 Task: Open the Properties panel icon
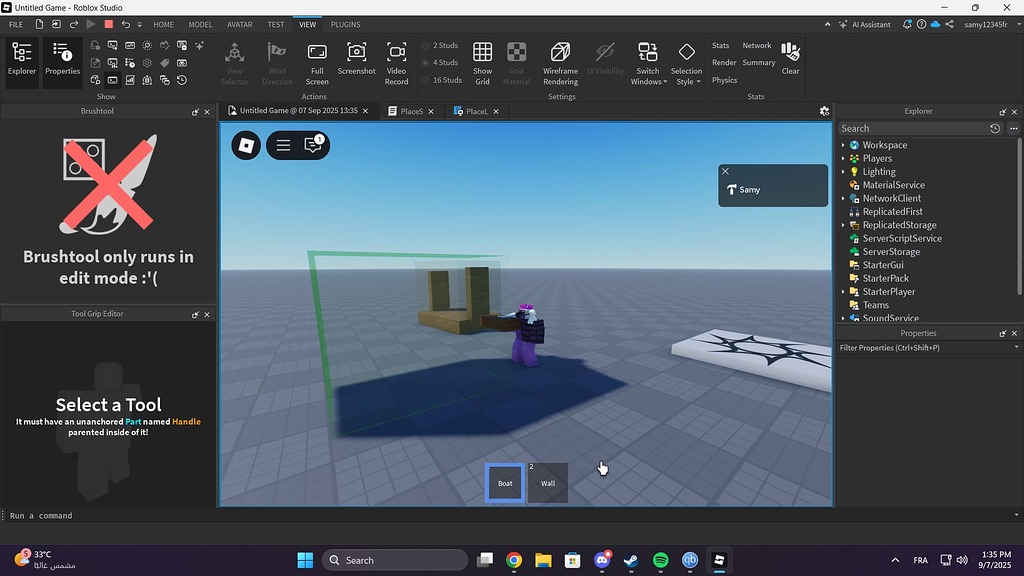coord(62,60)
